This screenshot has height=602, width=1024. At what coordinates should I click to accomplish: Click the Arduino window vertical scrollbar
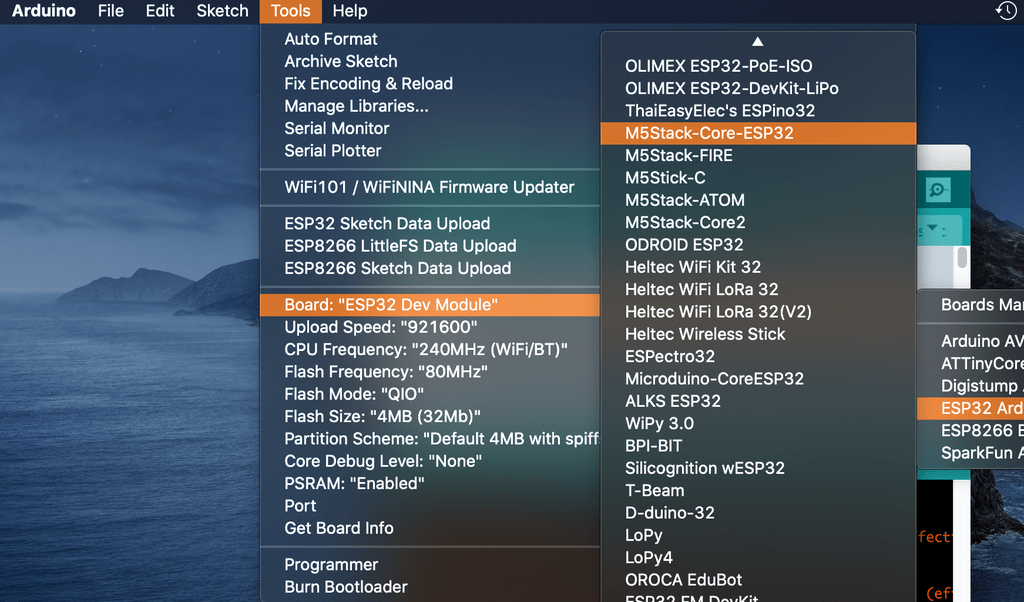pos(962,257)
